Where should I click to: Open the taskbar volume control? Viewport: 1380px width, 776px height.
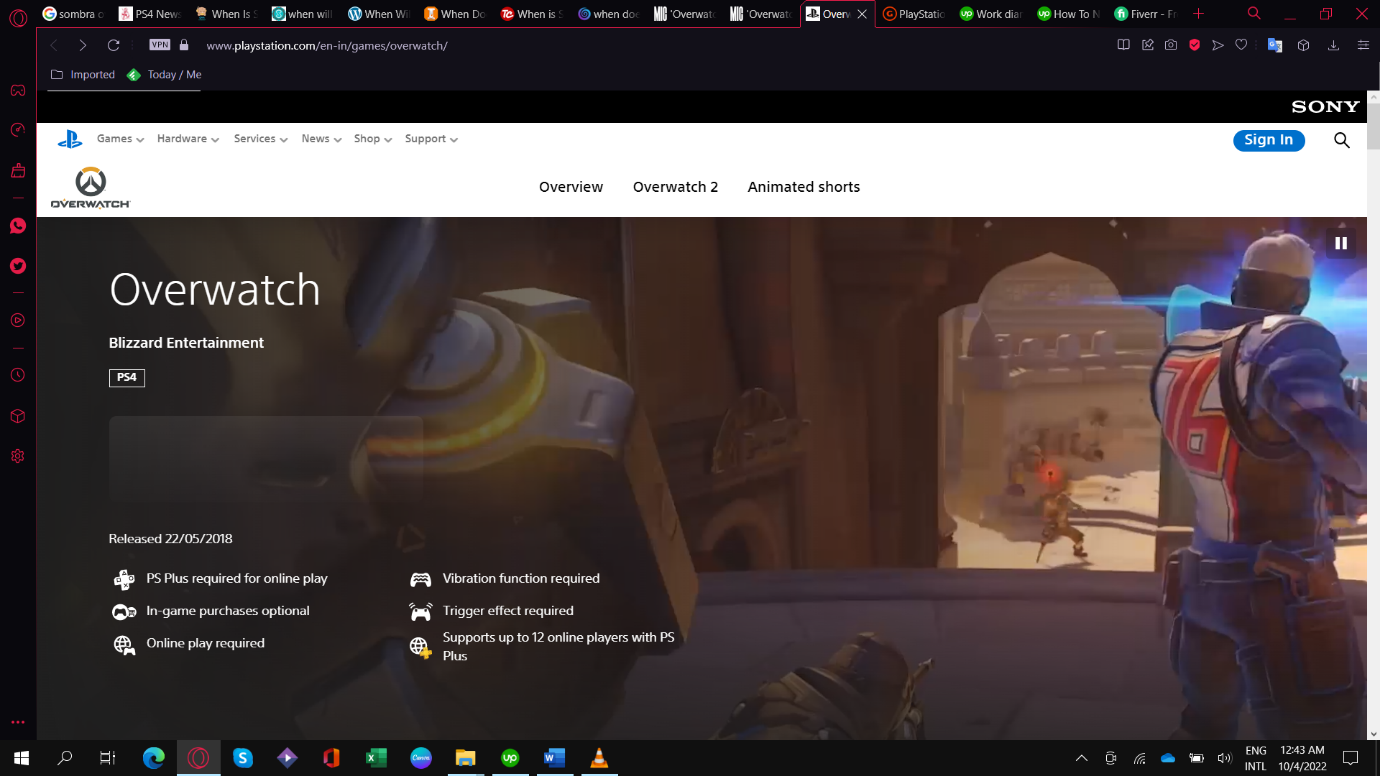tap(1225, 758)
